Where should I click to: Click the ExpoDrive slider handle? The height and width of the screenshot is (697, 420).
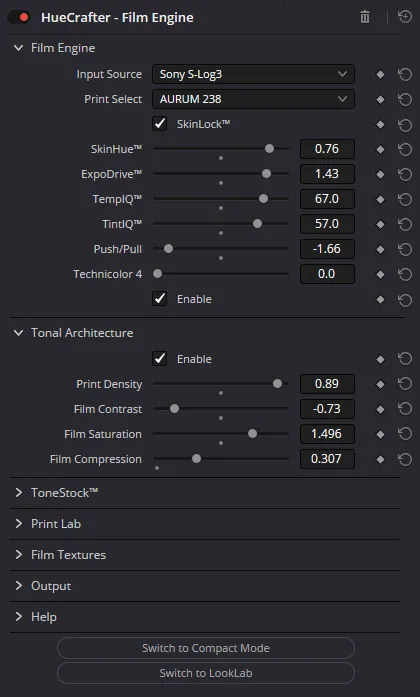(266, 174)
